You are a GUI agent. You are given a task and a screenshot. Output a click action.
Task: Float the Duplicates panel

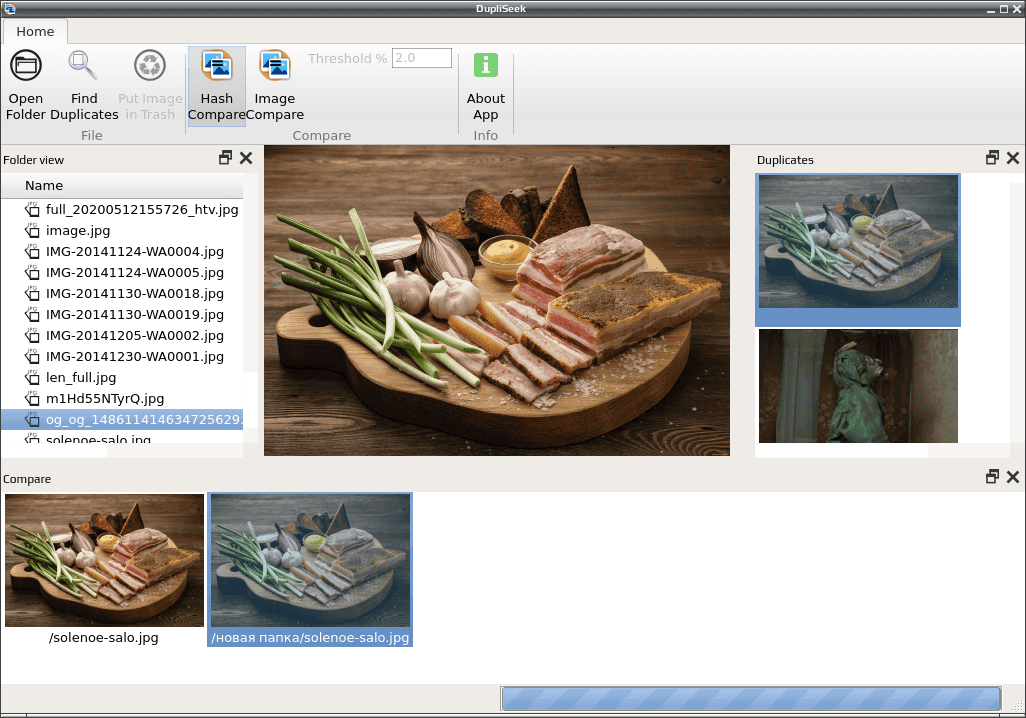(993, 158)
